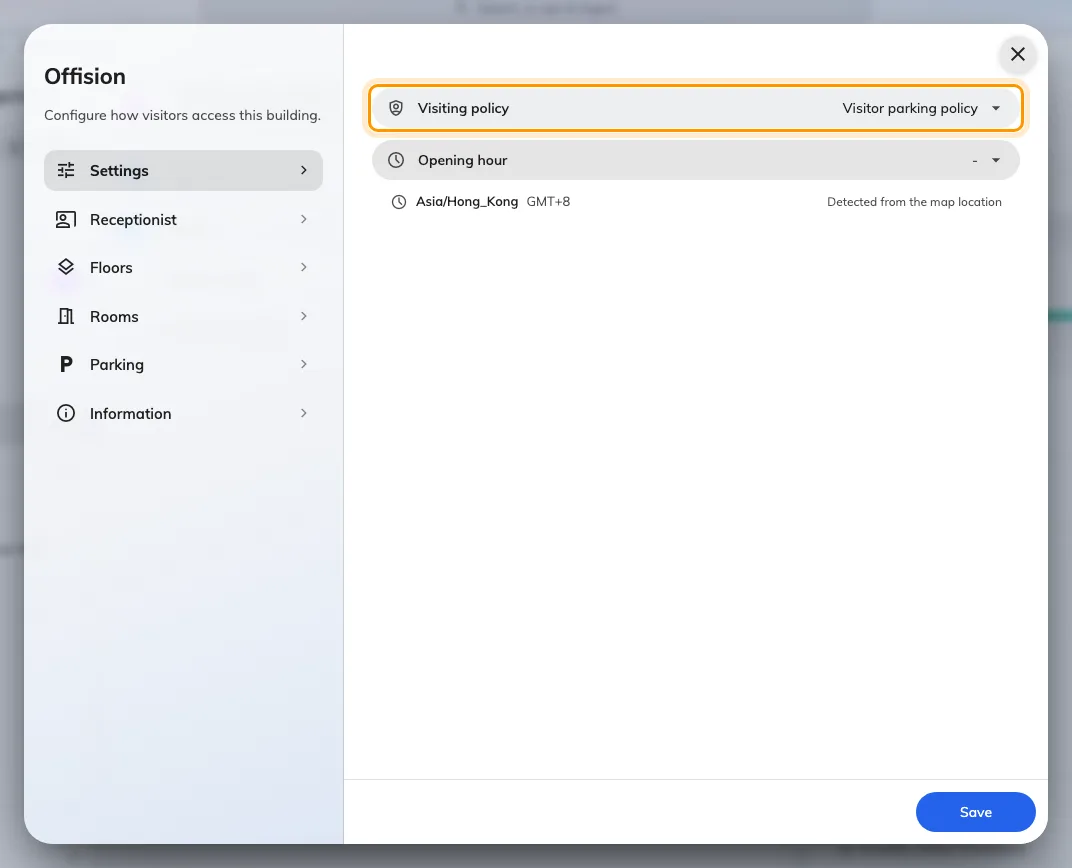Save the building settings
This screenshot has width=1072, height=868.
[975, 812]
